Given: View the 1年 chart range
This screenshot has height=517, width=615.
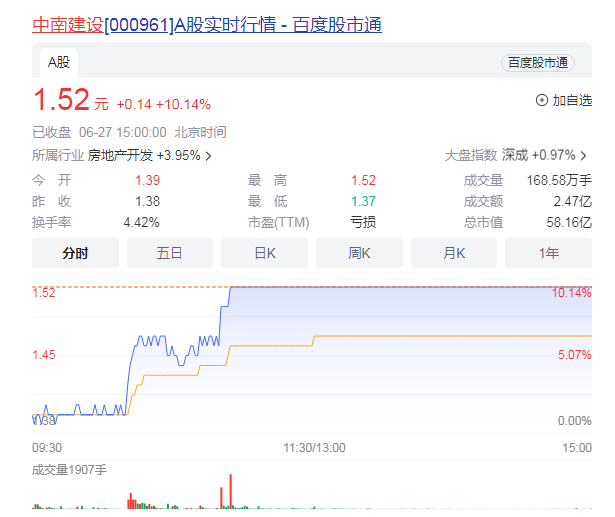Looking at the screenshot, I should coord(548,253).
